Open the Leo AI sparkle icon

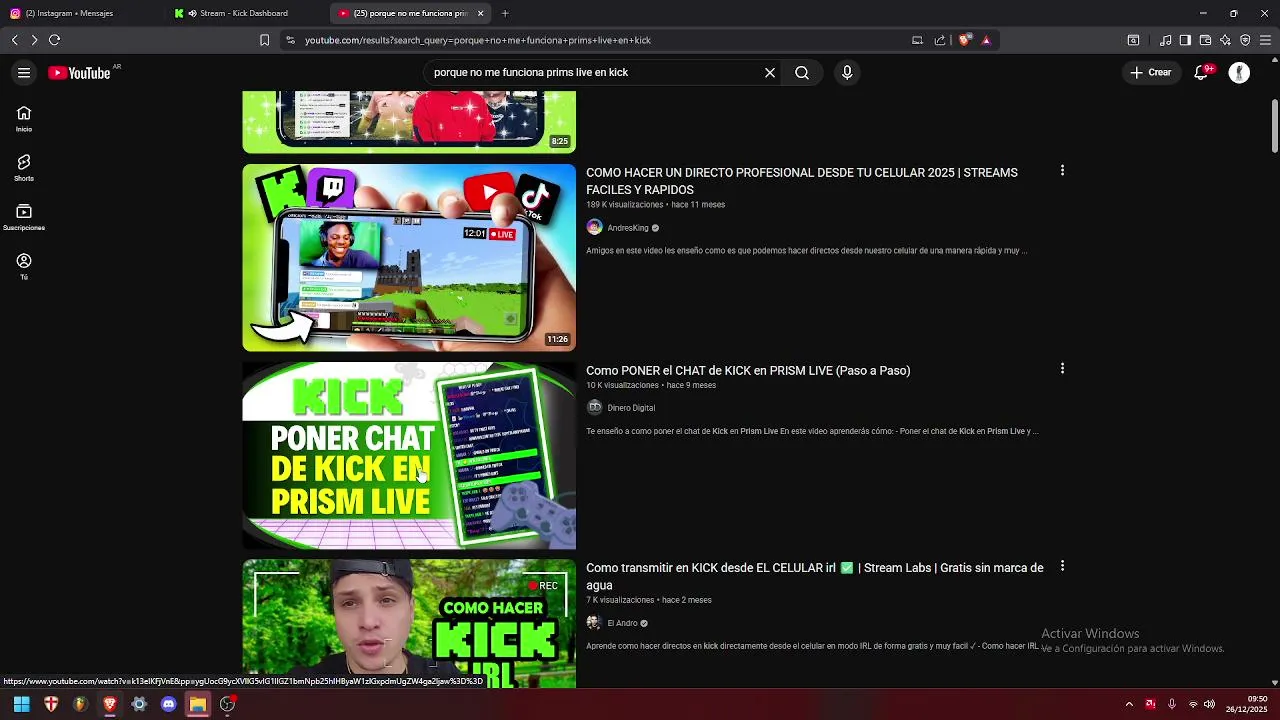click(x=1225, y=40)
